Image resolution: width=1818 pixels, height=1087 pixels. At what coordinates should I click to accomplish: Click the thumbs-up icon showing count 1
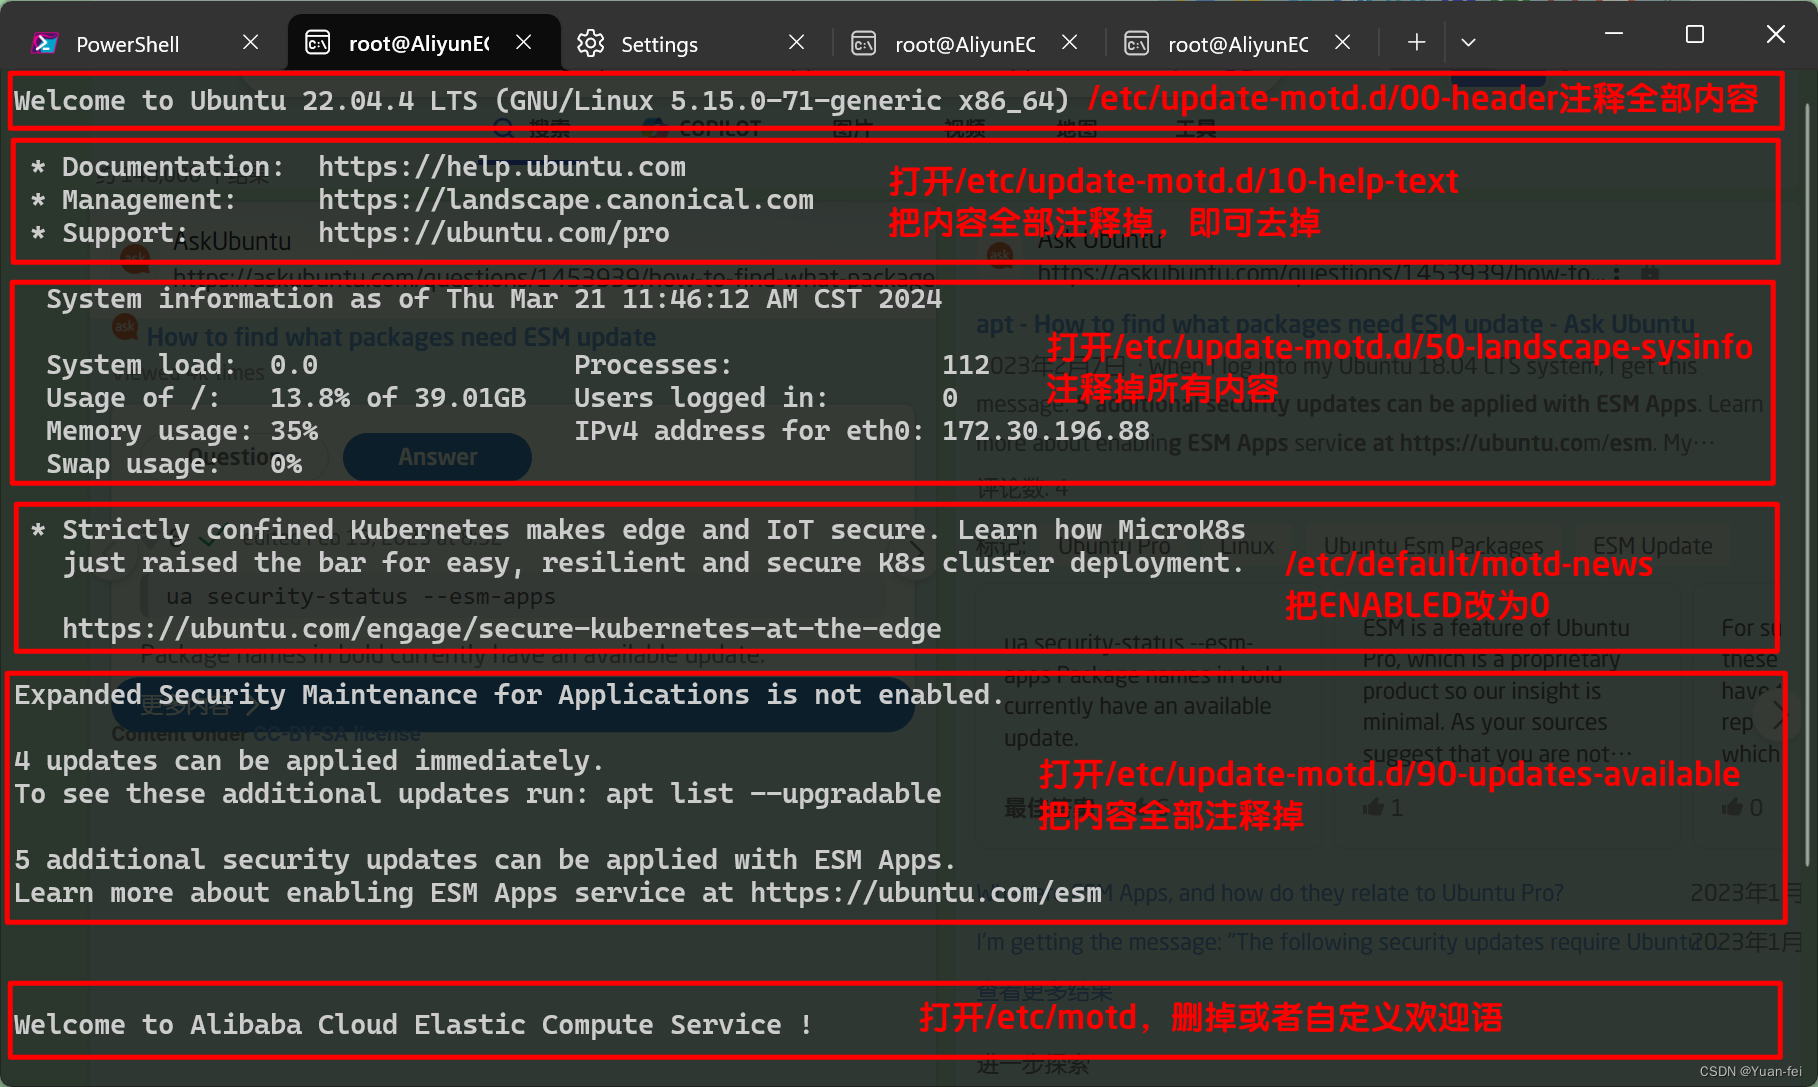[x=1372, y=808]
